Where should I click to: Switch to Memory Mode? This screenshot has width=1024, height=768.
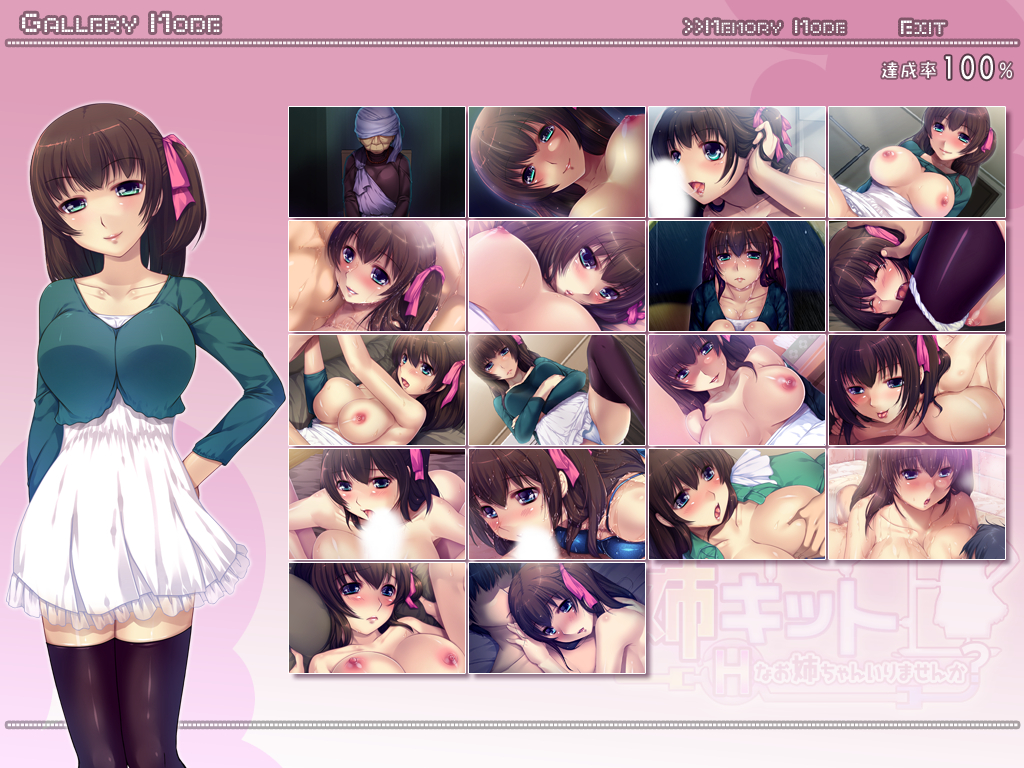tap(765, 27)
